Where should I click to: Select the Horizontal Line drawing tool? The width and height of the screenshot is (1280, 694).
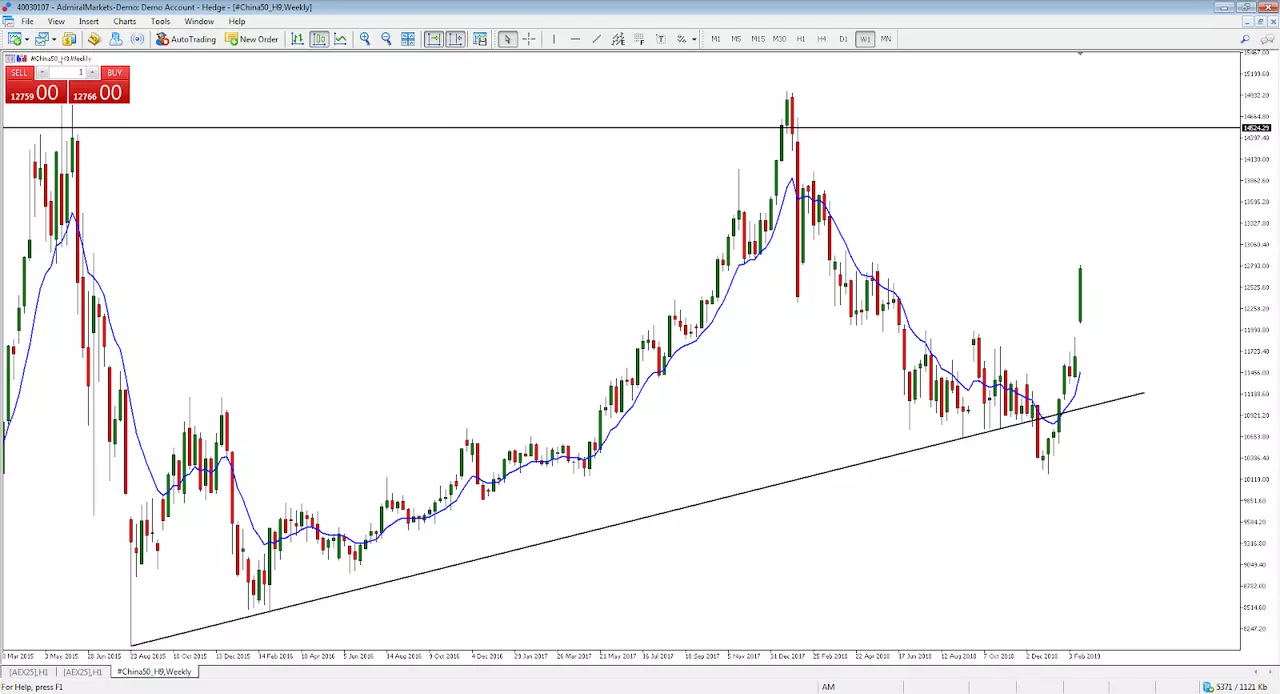[575, 39]
